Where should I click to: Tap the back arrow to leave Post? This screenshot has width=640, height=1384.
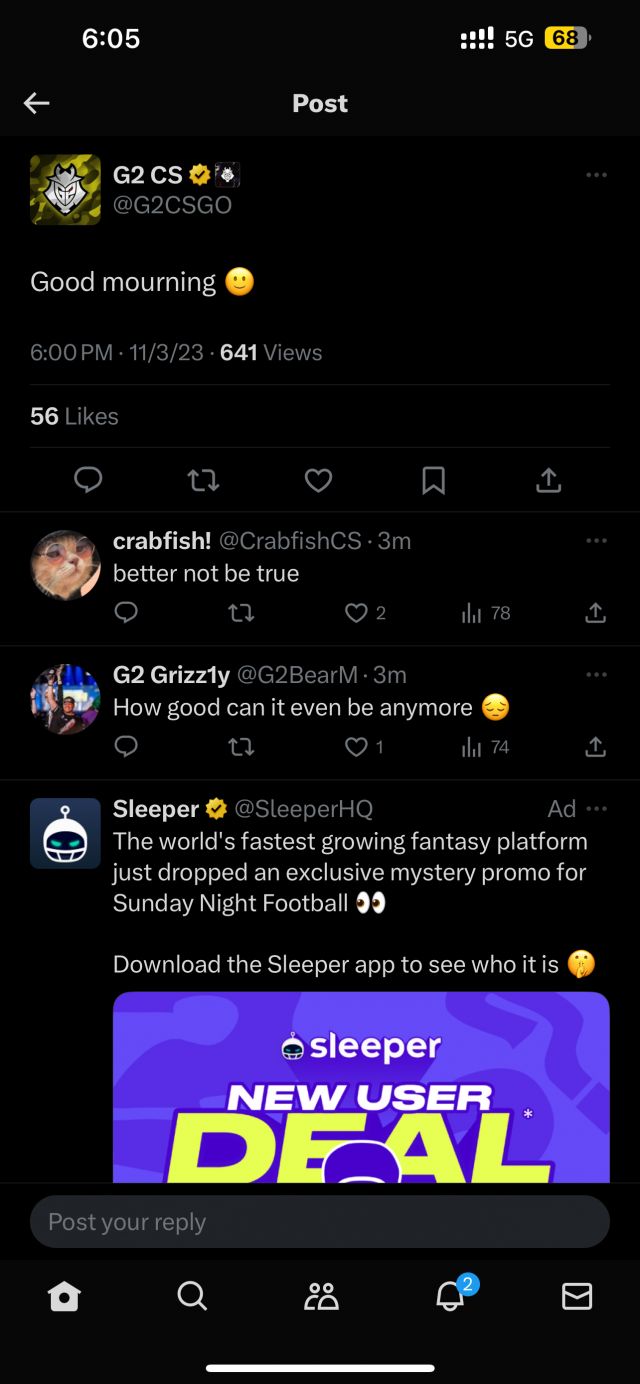[x=37, y=103]
